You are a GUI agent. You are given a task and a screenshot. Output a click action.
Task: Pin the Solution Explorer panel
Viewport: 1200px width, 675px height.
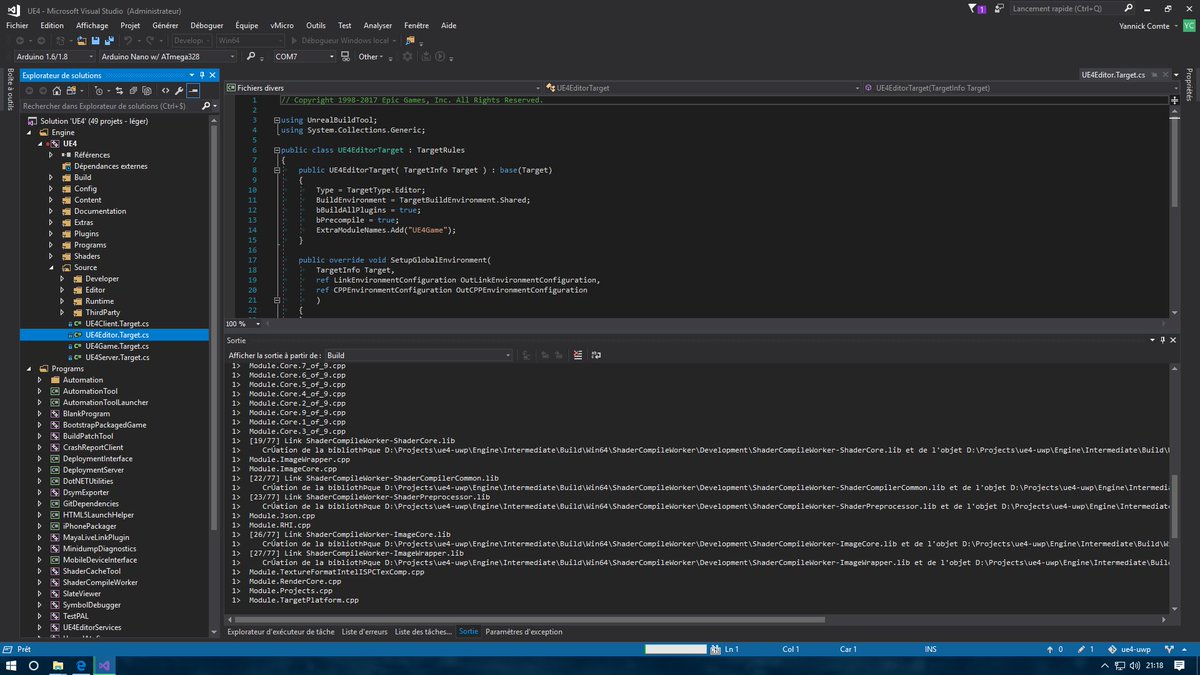[x=201, y=75]
